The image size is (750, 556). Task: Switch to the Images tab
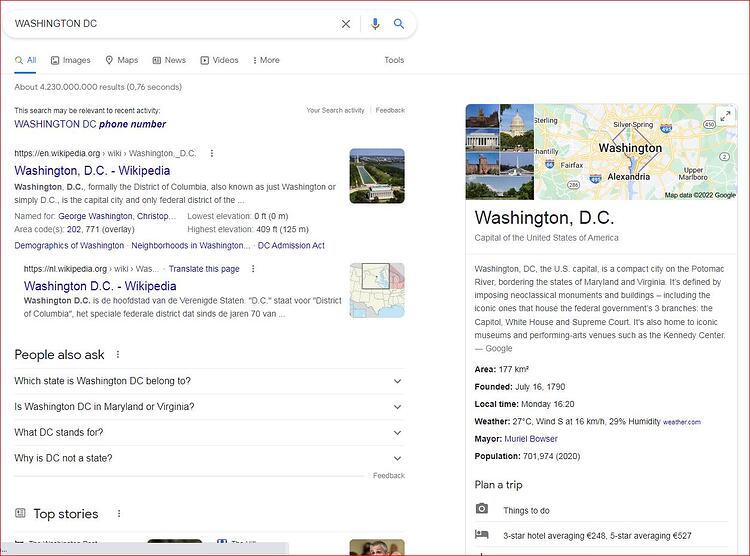click(70, 60)
